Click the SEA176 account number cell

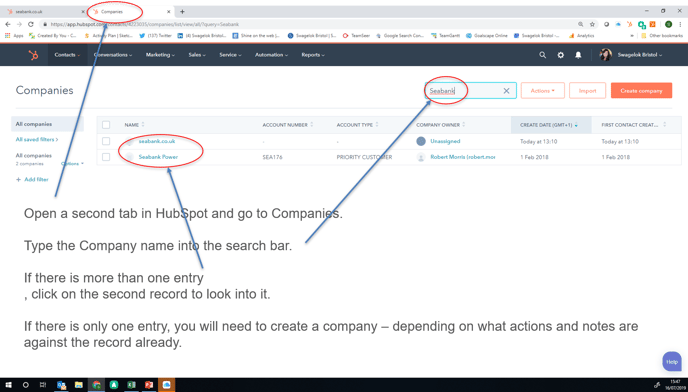(272, 157)
